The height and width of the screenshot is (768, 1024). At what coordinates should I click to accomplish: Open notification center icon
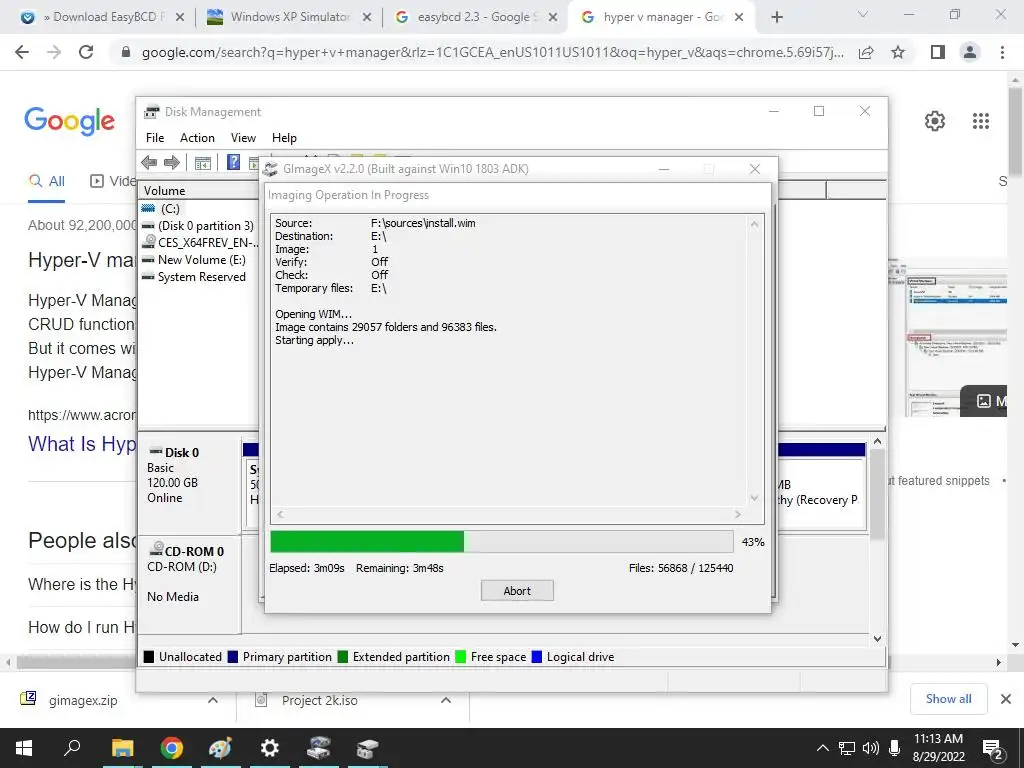point(993,749)
